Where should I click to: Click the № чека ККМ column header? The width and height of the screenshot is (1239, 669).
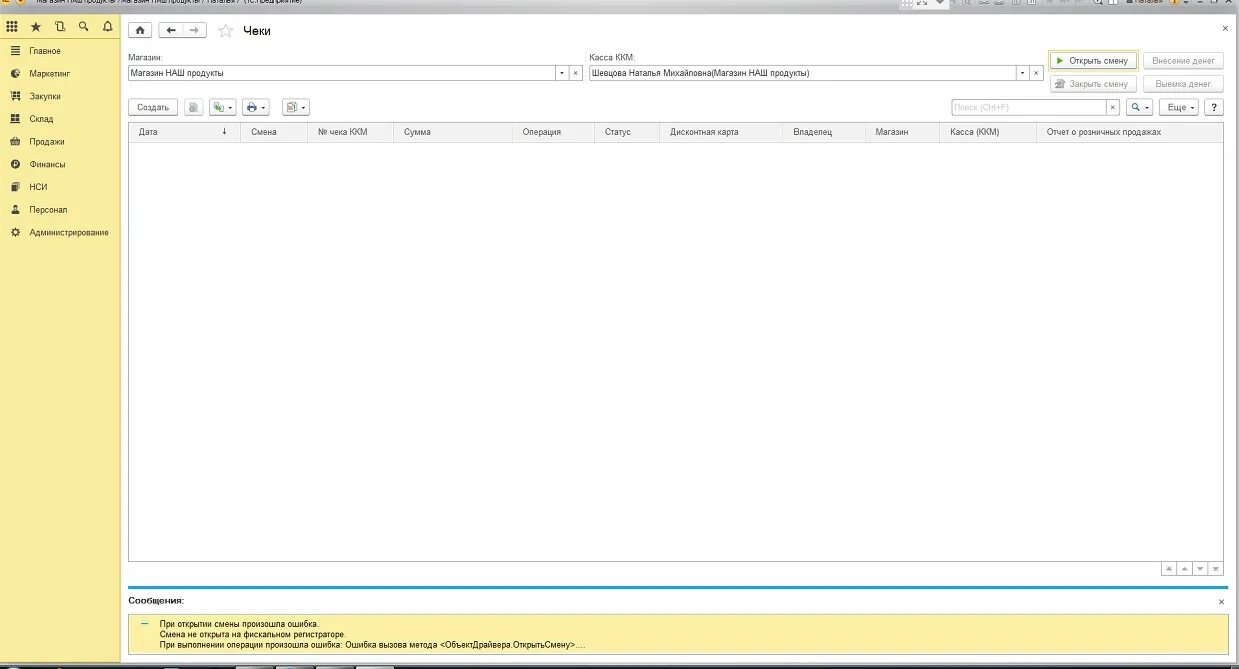click(350, 132)
